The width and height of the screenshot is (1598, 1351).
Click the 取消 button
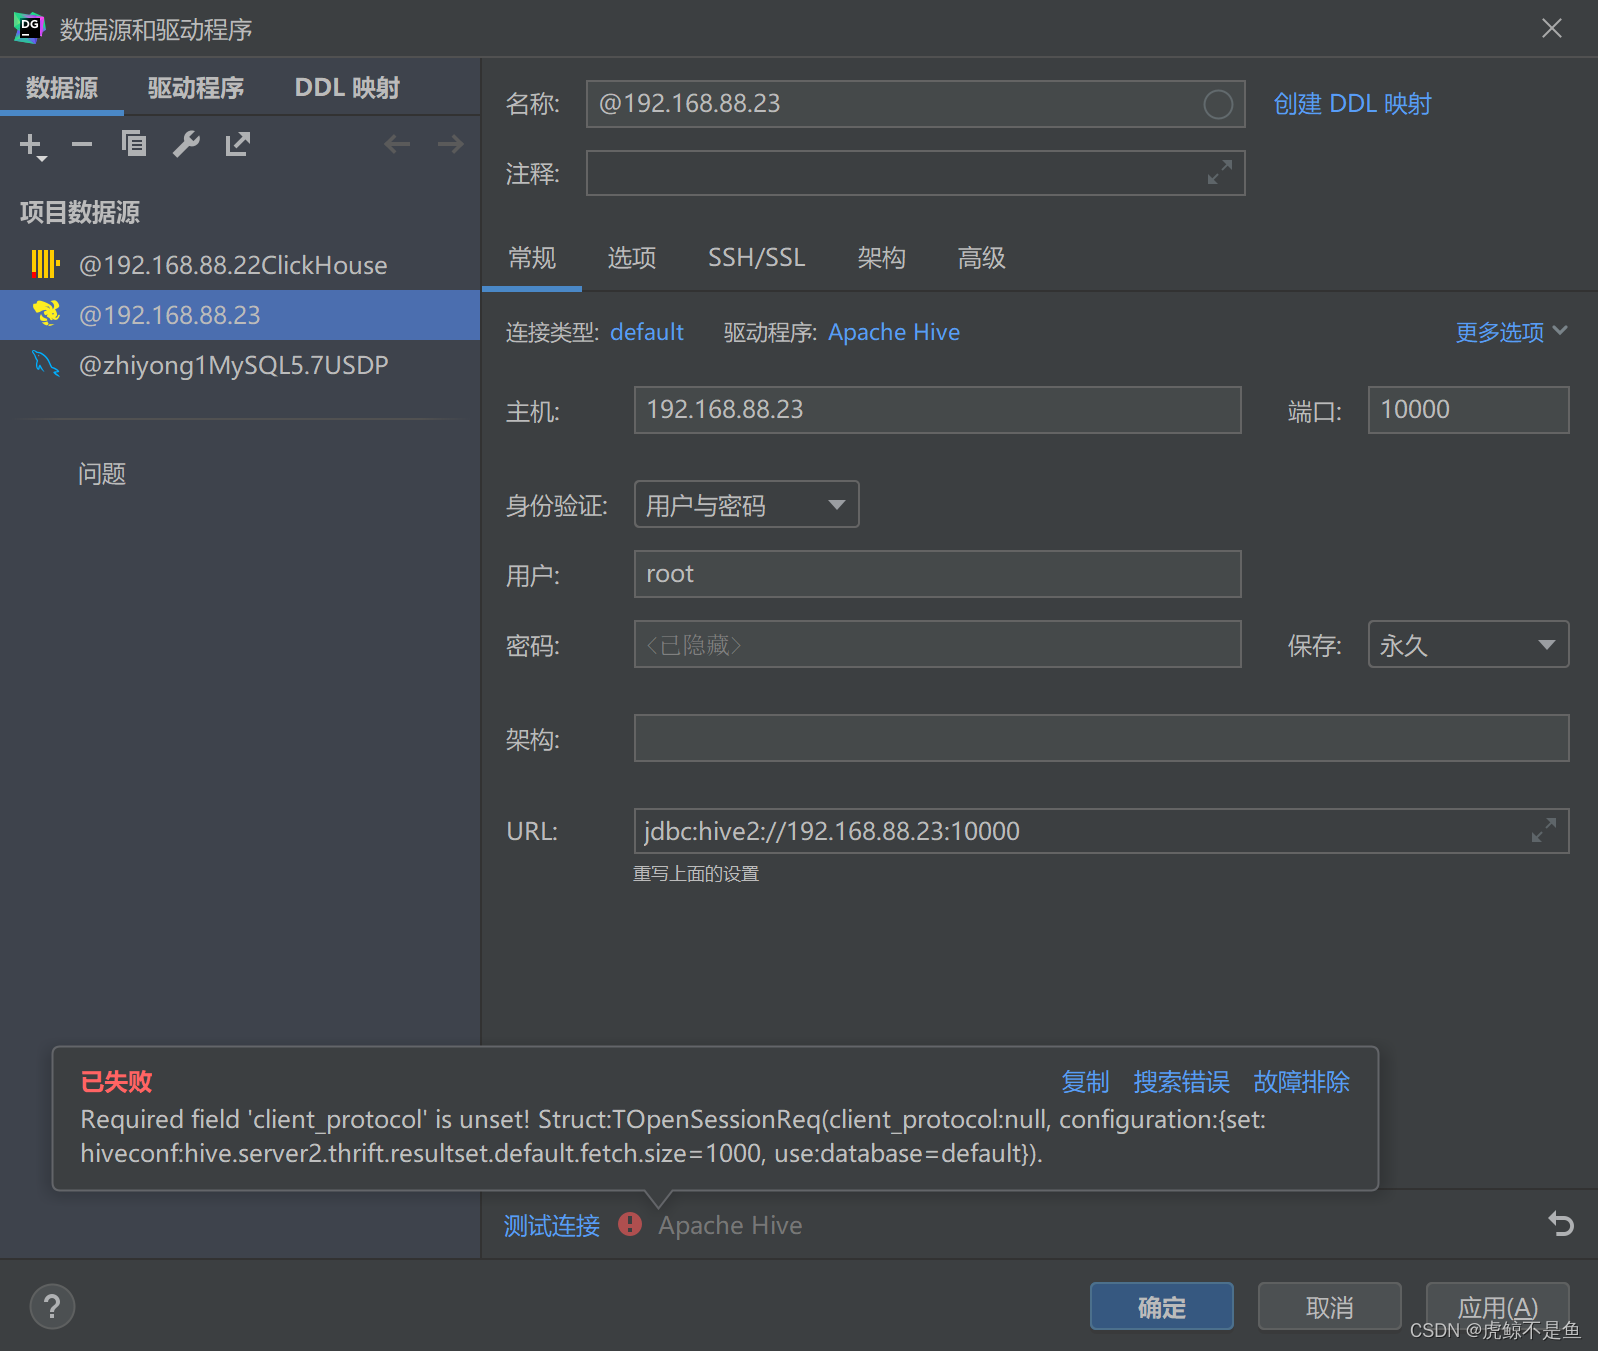tap(1329, 1306)
